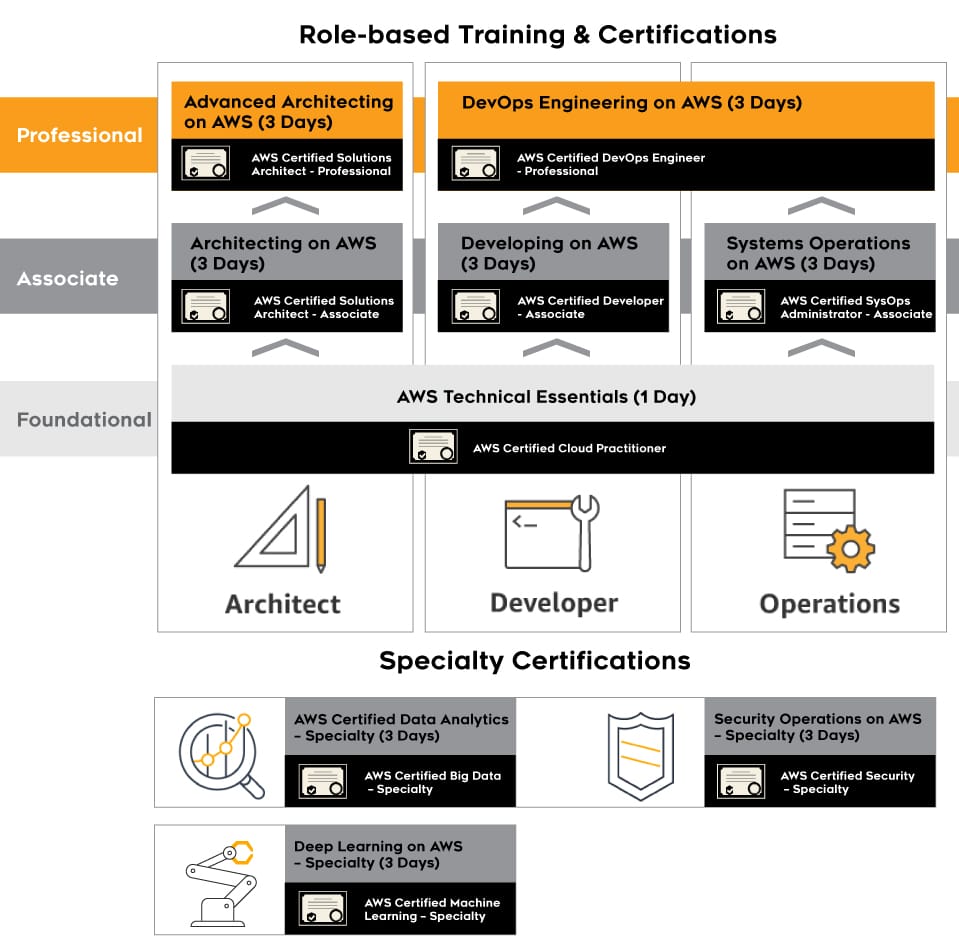Click "AWS Certified Solutions Architect - Associate" text
This screenshot has height=950, width=959.
[324, 307]
